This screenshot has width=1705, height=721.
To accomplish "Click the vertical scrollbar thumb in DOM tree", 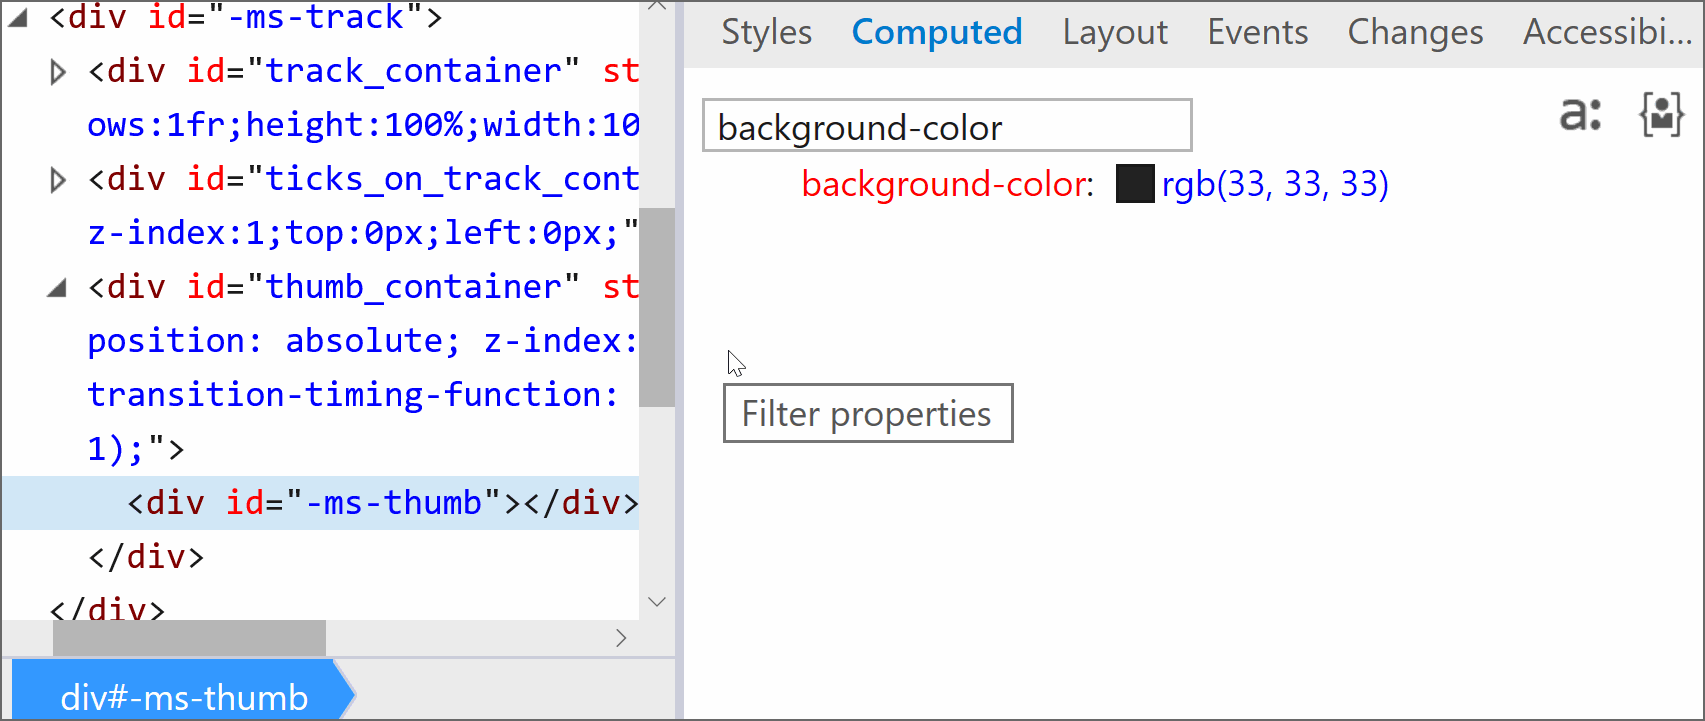I will (657, 306).
